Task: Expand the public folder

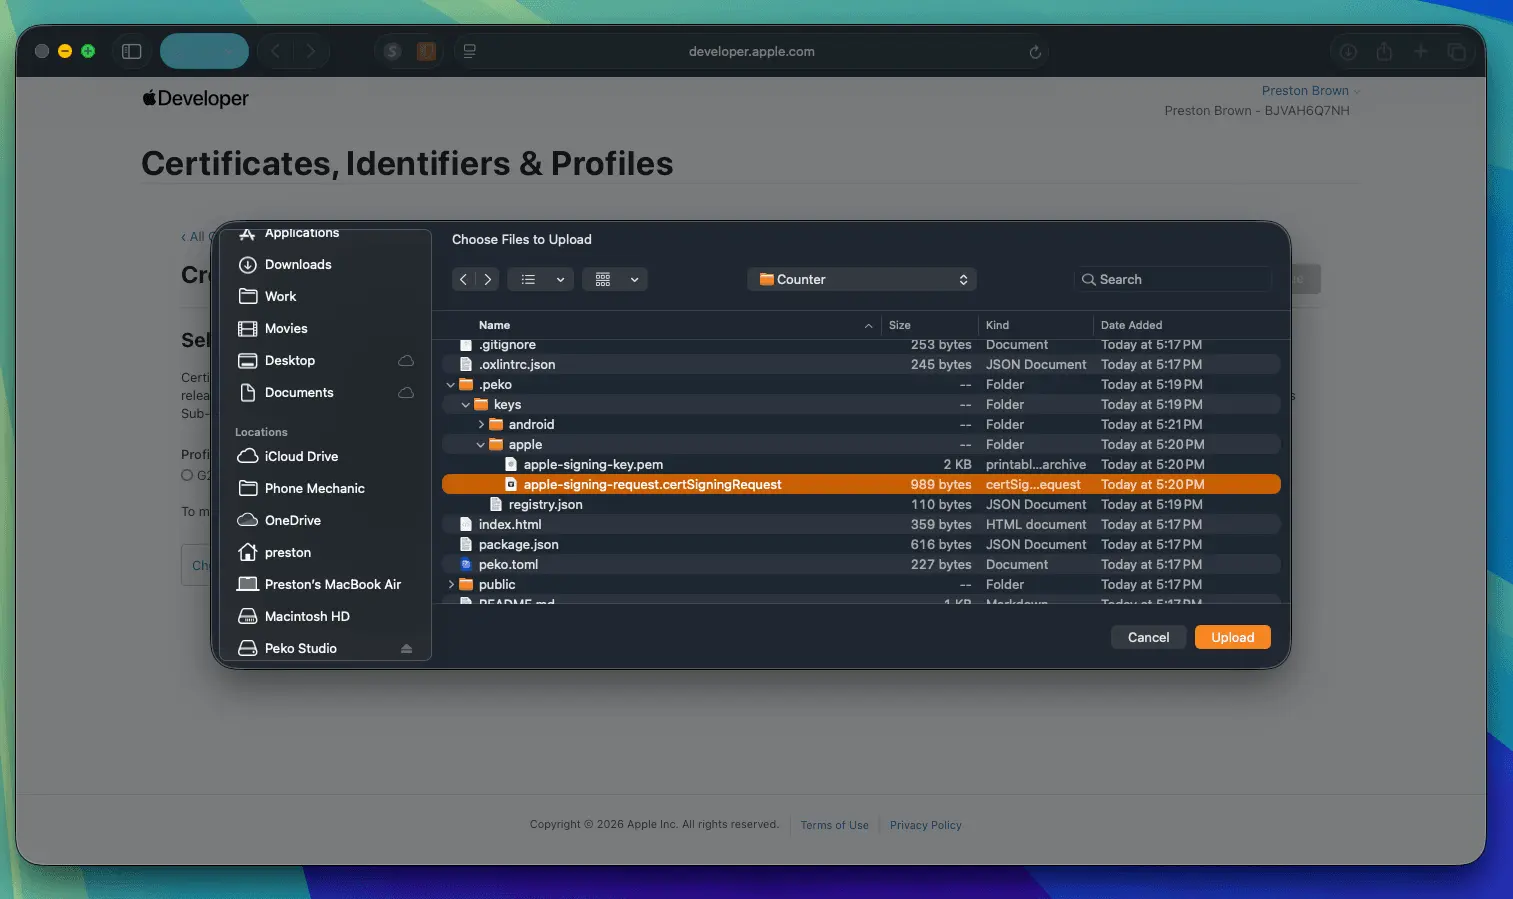Action: (451, 585)
